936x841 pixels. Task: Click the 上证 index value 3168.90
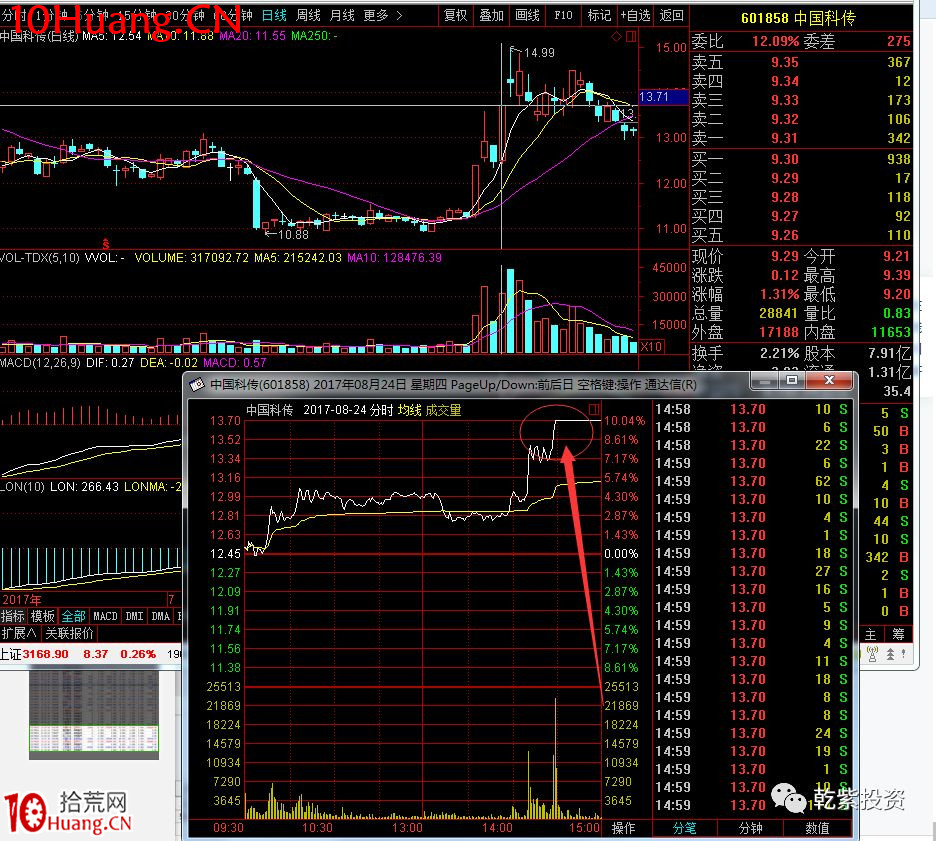click(46, 654)
